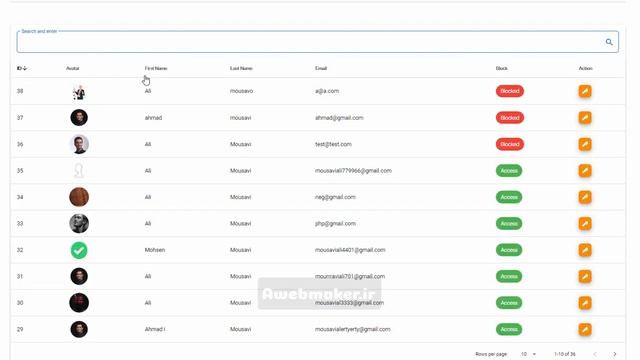Open the rows per page dropdown
640x360 pixels.
(x=528, y=354)
